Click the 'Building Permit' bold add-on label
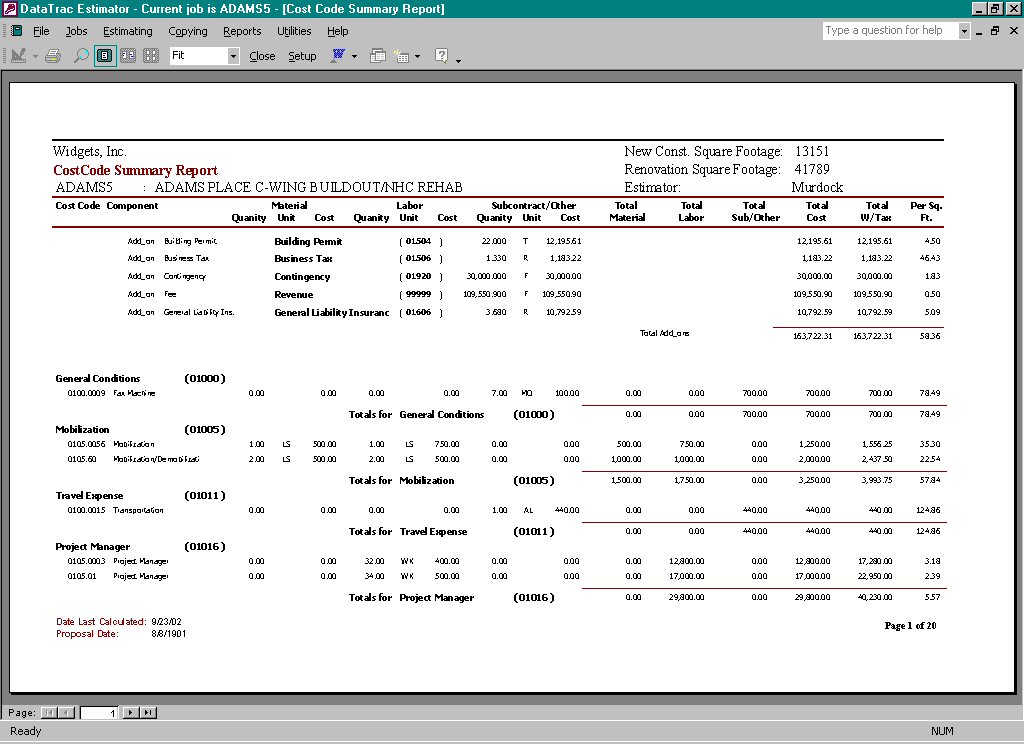 (308, 241)
